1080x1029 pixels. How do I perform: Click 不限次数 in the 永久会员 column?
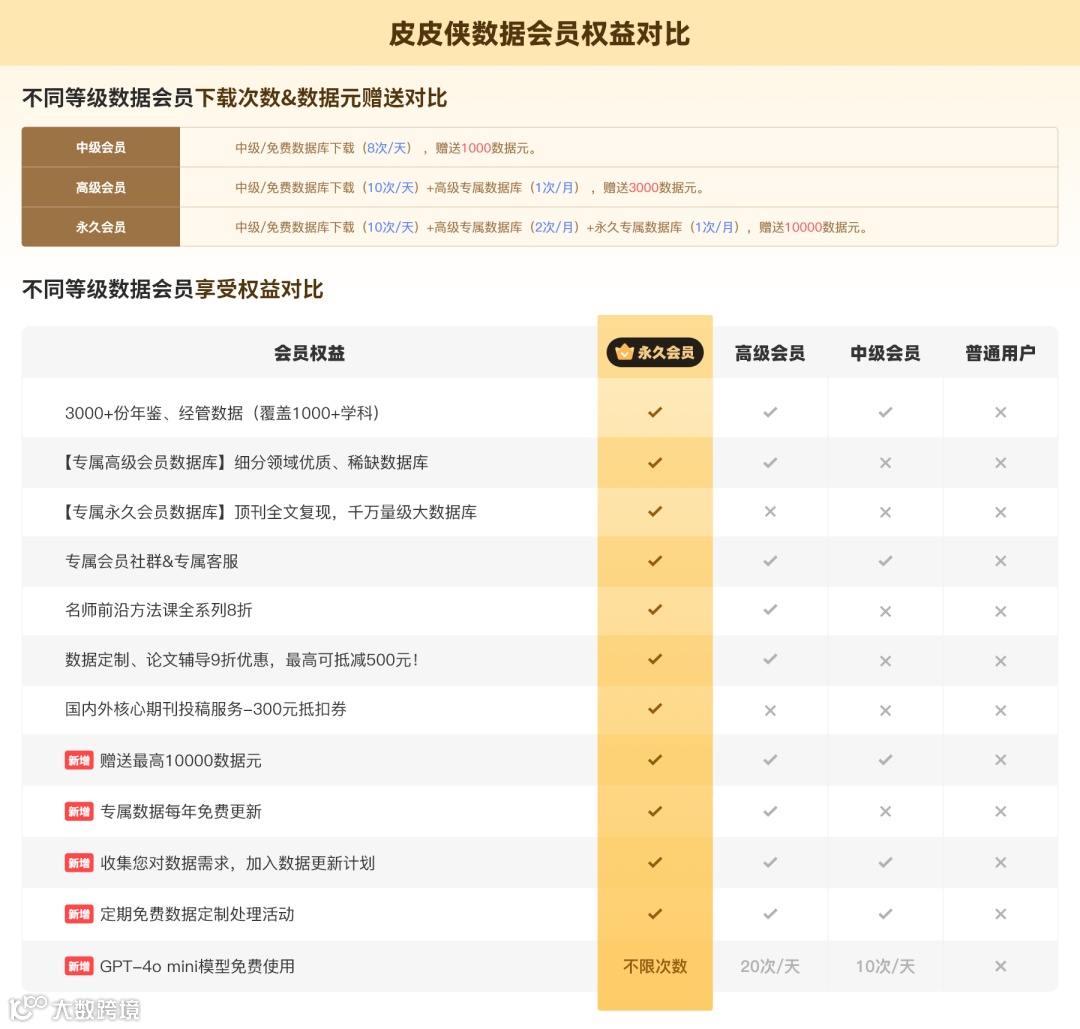click(x=654, y=966)
